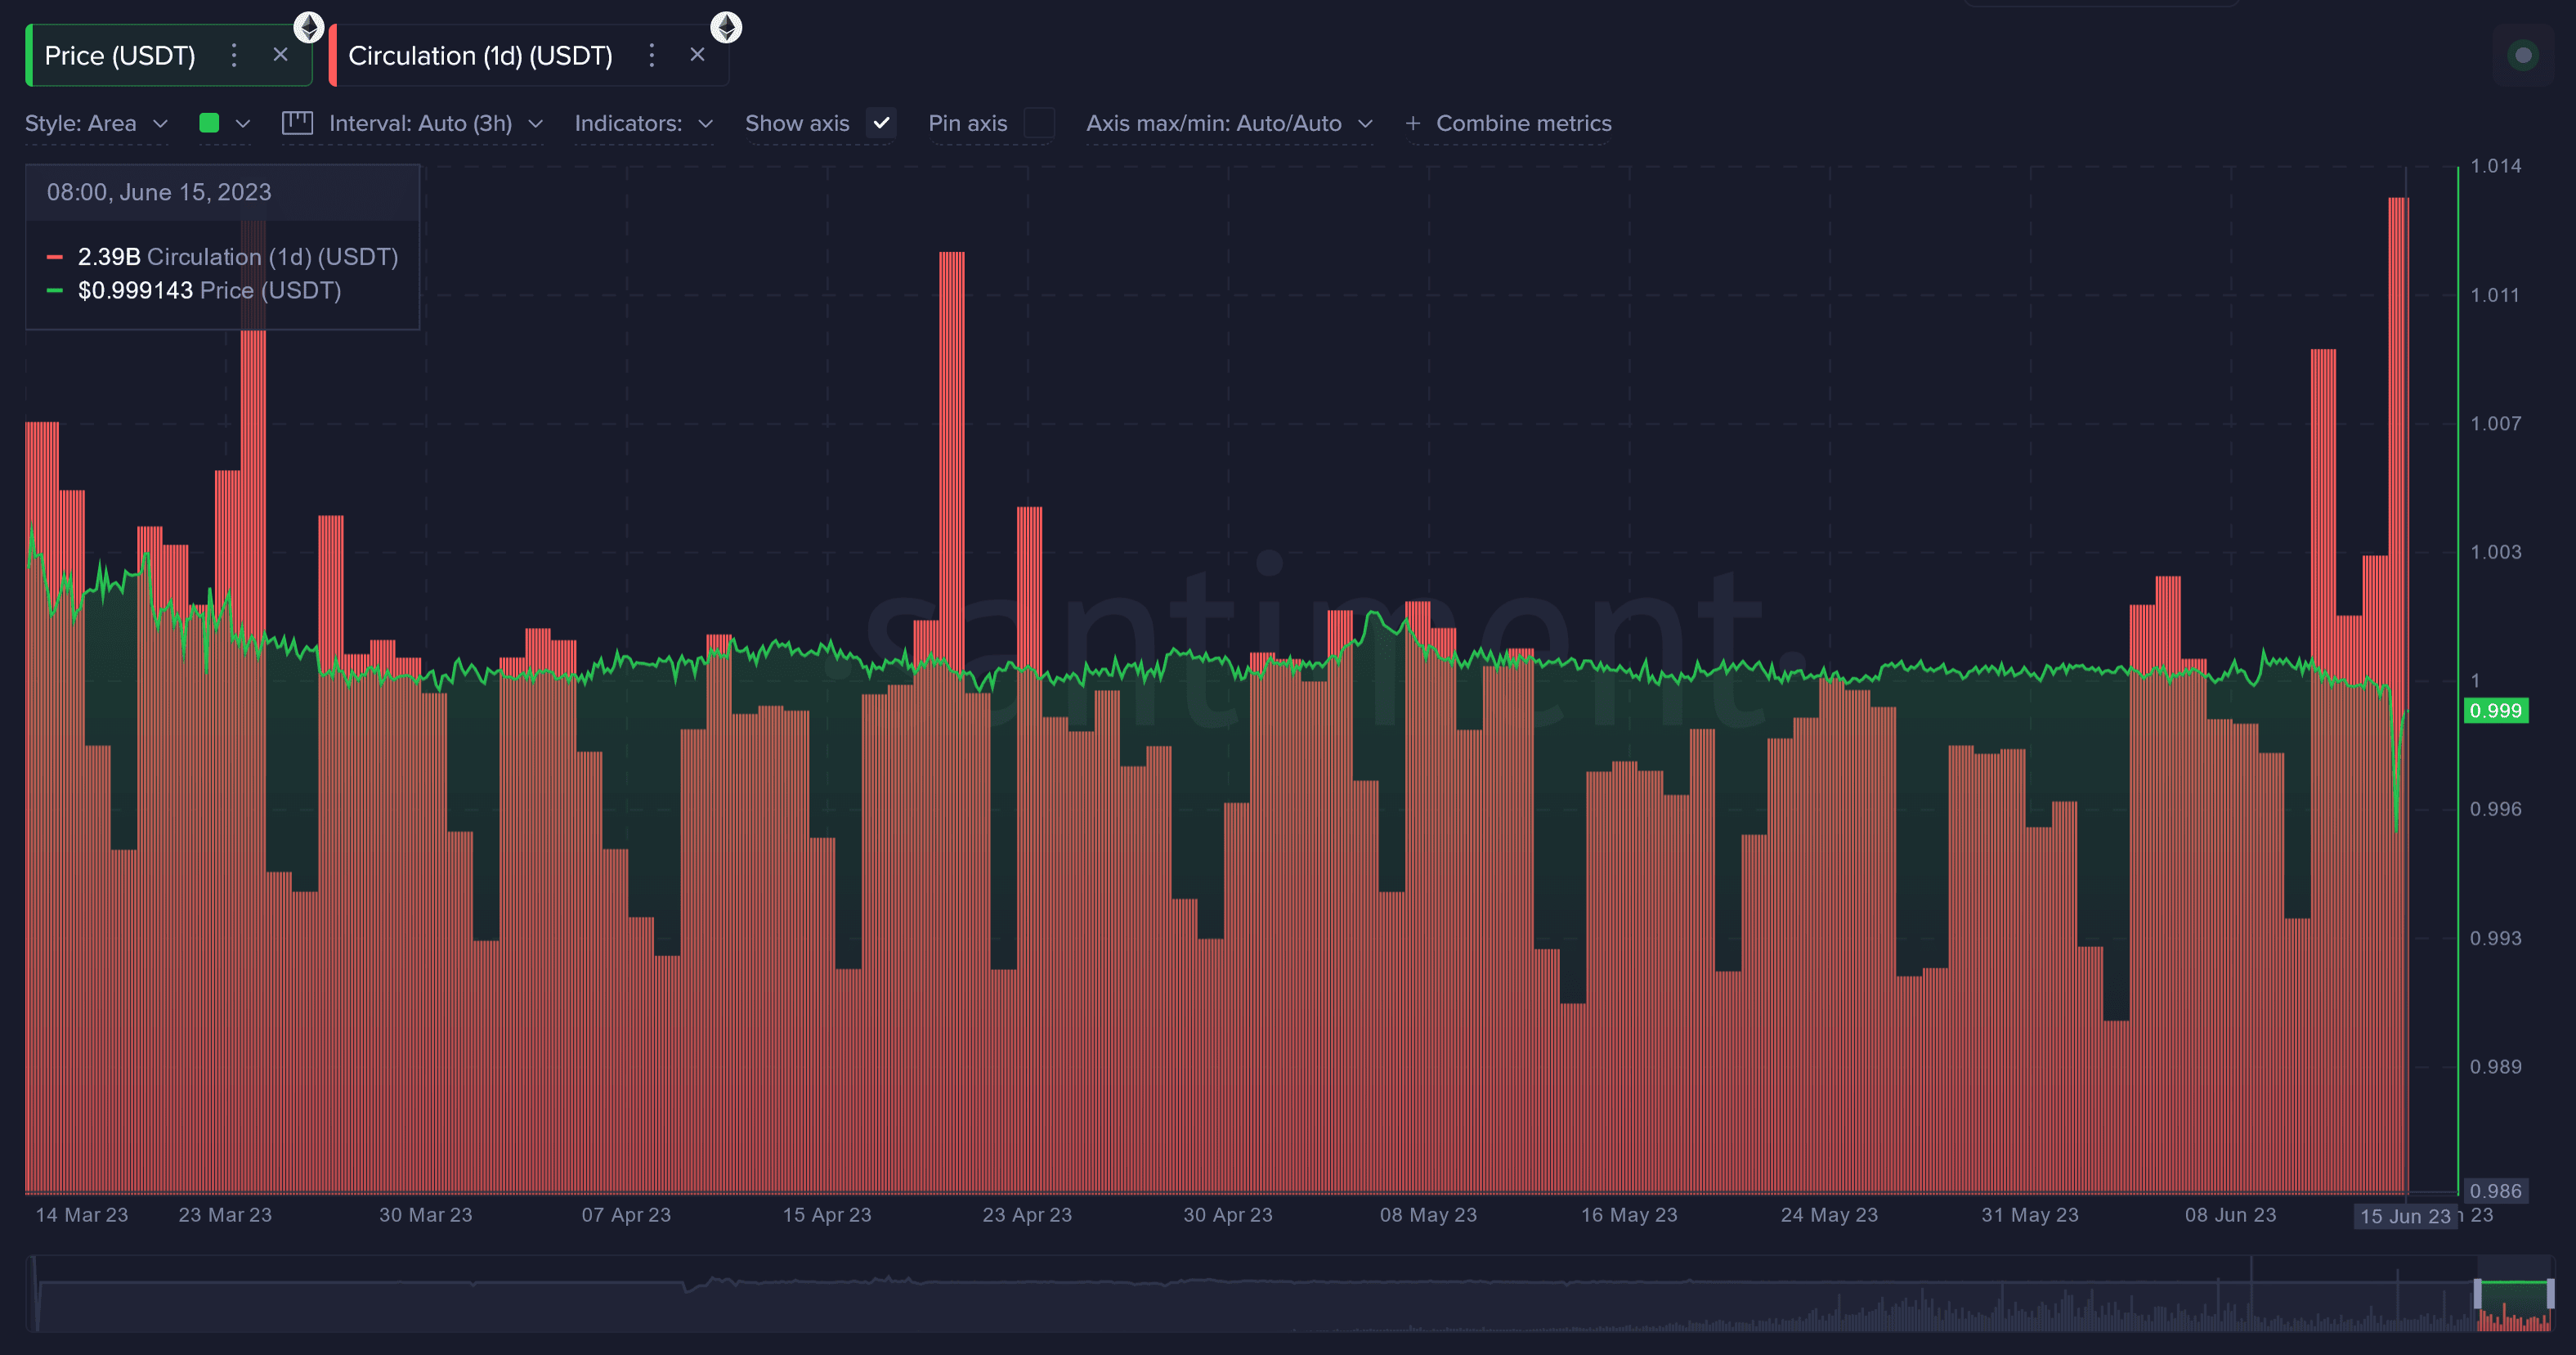The image size is (2576, 1355).
Task: Click the interval ruler icon
Action: point(297,123)
